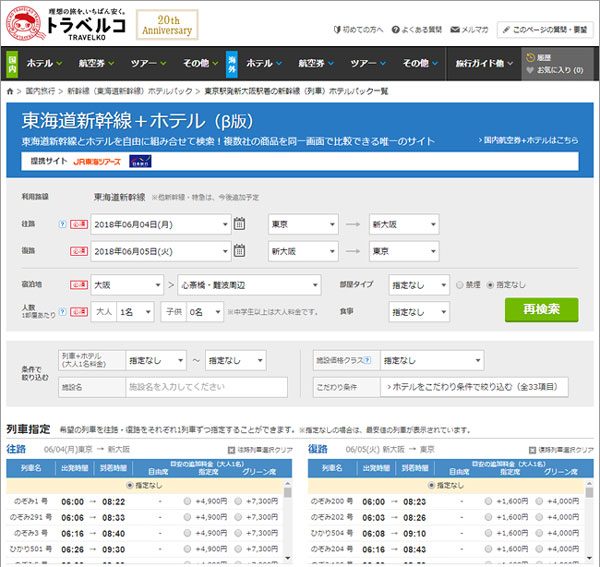This screenshot has height=567, width=600.
Task: Follow 国内航空券+ホテルはこちら link
Action: [x=528, y=140]
